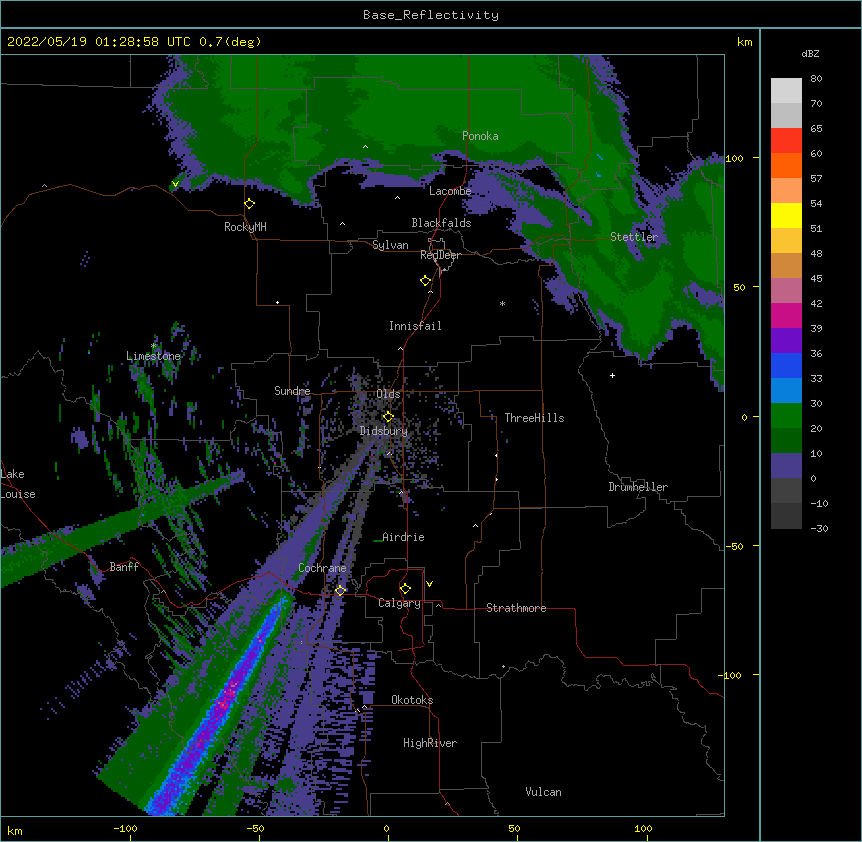Click the 50 tick label on right axis

tap(739, 287)
